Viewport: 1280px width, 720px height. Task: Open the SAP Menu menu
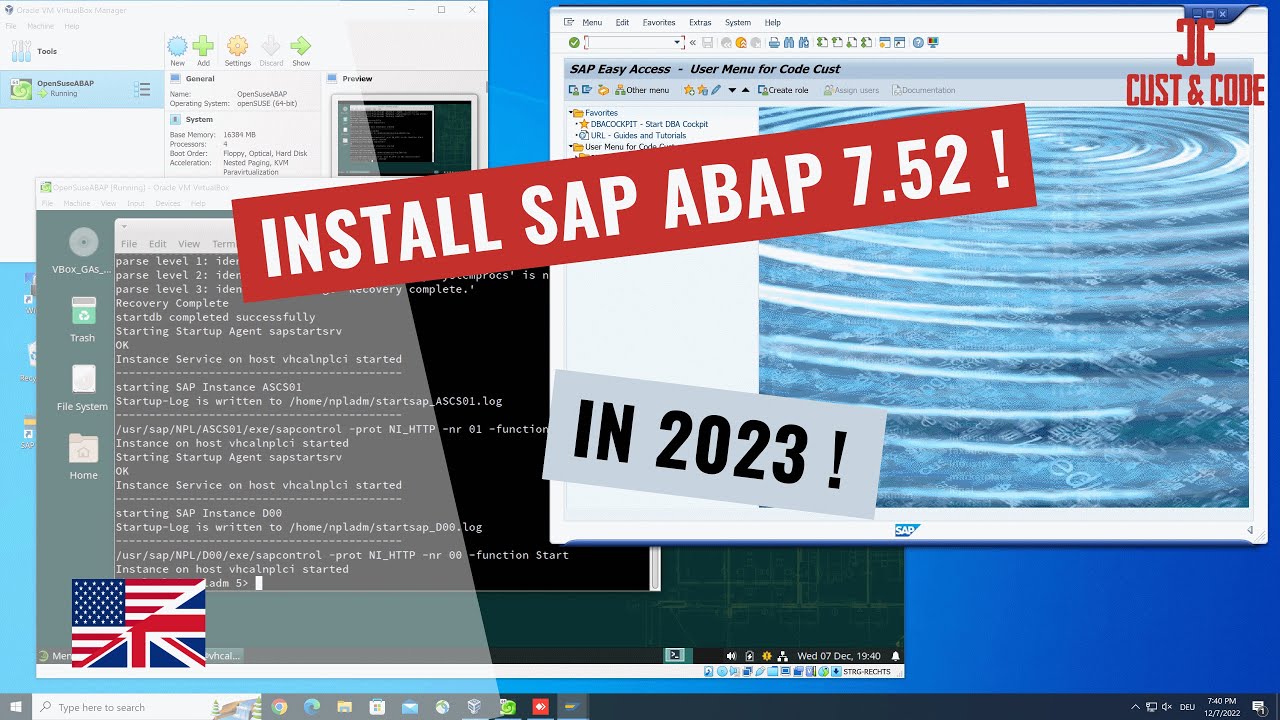pos(592,22)
